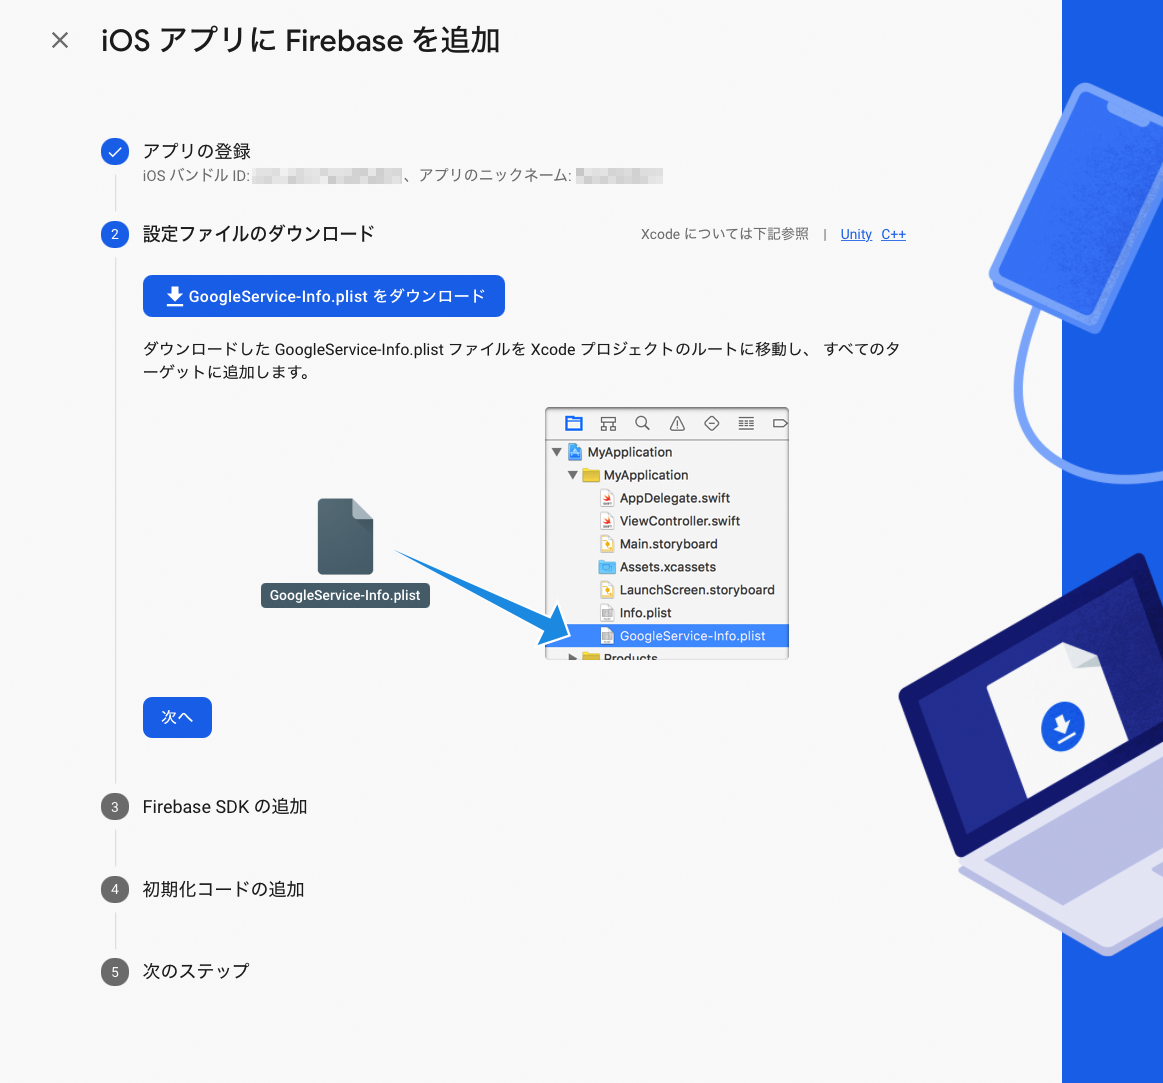Viewport: 1163px width, 1083px height.
Task: Click the Xcode source control hierarchy icon
Action: point(608,424)
